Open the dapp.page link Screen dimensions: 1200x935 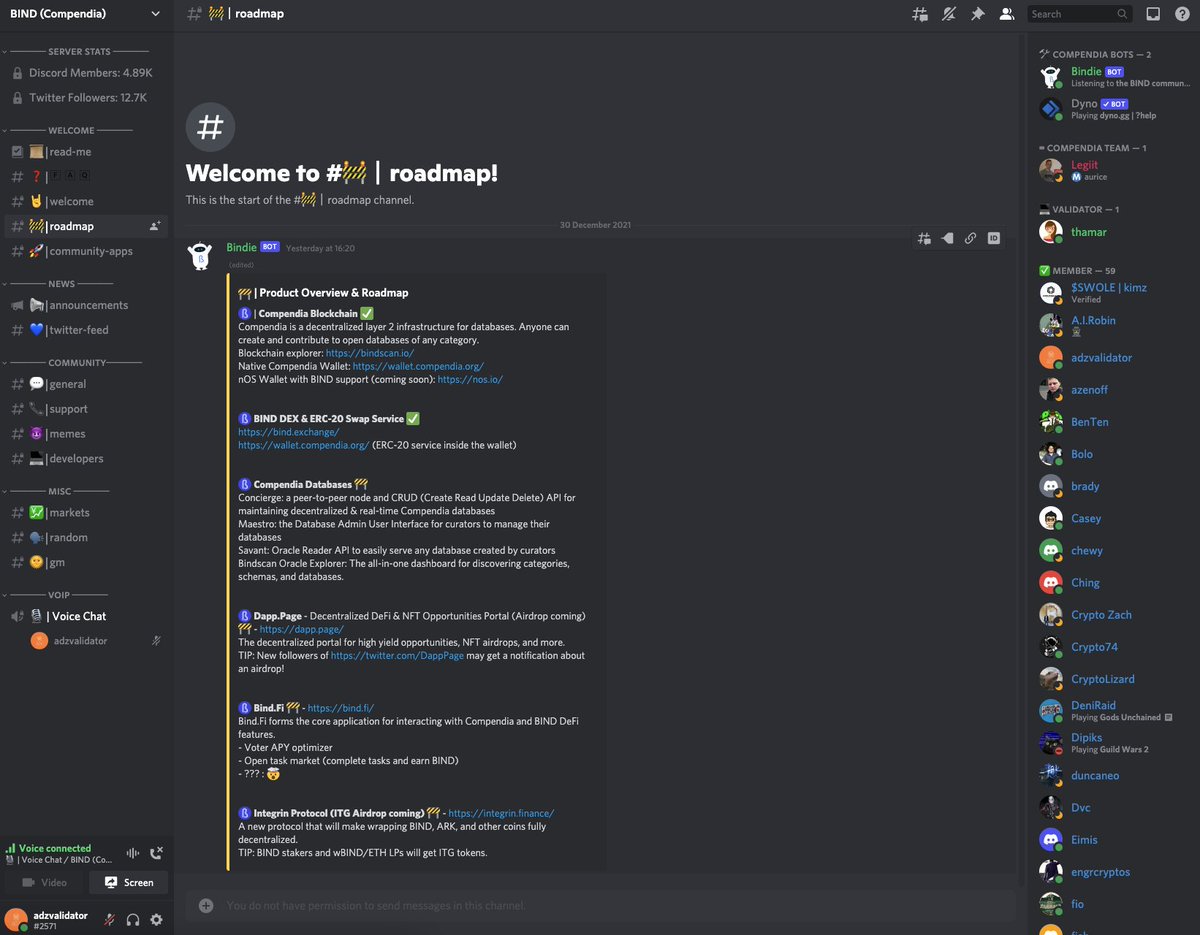click(x=301, y=630)
